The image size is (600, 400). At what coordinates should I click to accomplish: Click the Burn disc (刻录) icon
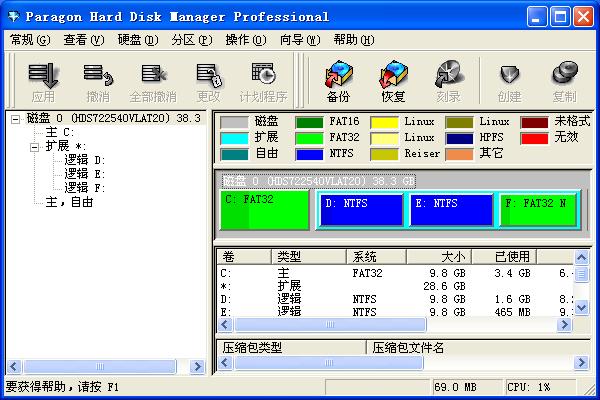(x=447, y=79)
